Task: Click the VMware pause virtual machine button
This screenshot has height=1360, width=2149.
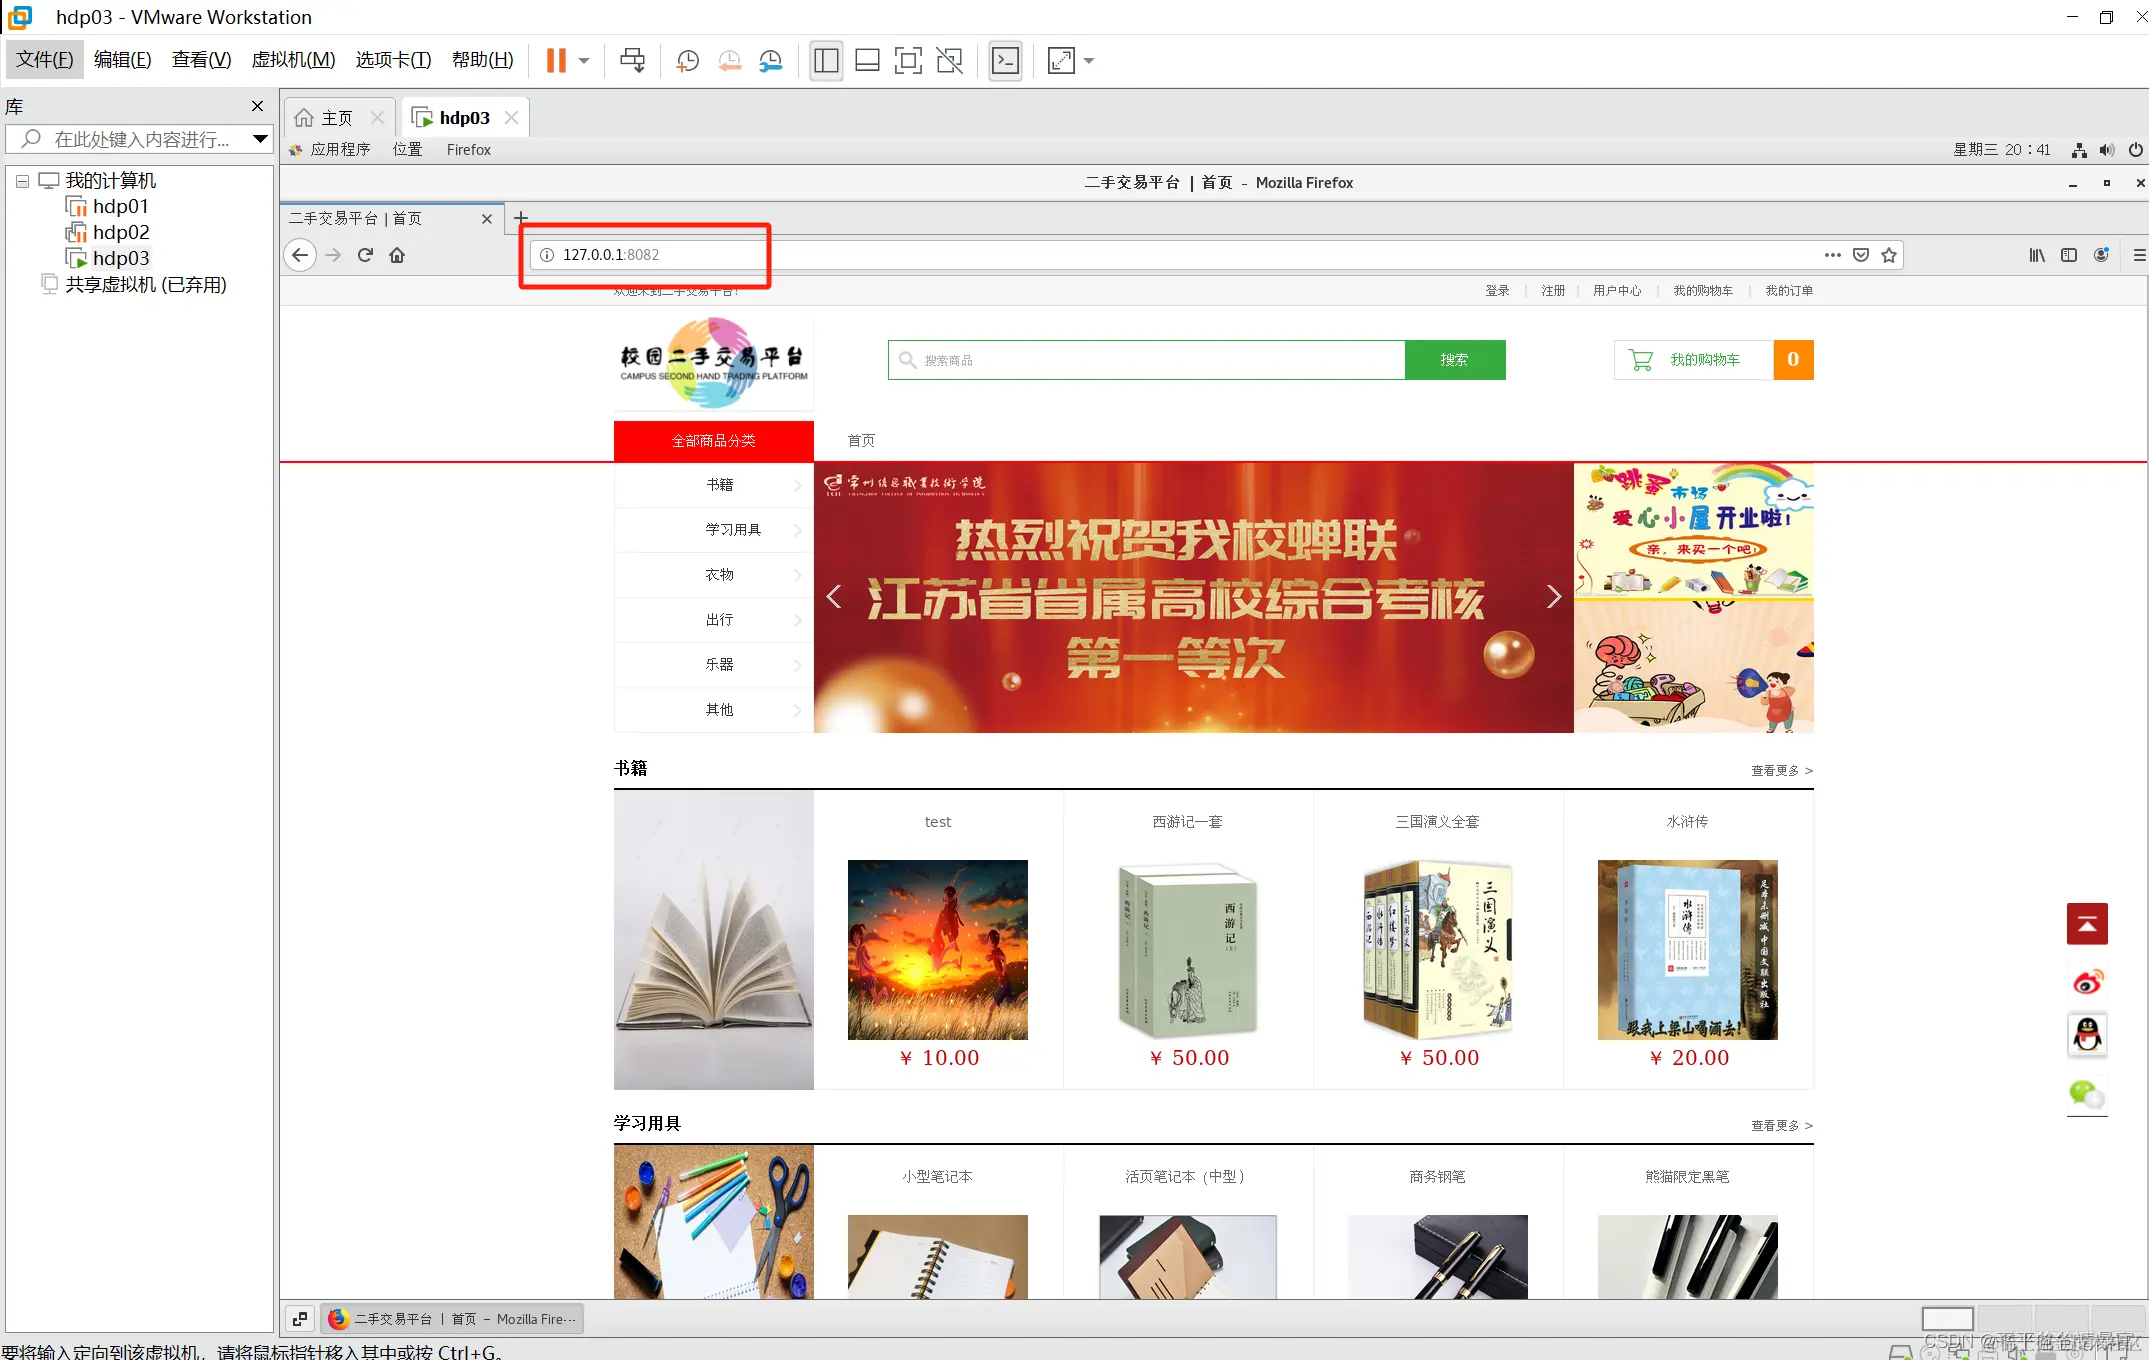Action: (x=556, y=61)
